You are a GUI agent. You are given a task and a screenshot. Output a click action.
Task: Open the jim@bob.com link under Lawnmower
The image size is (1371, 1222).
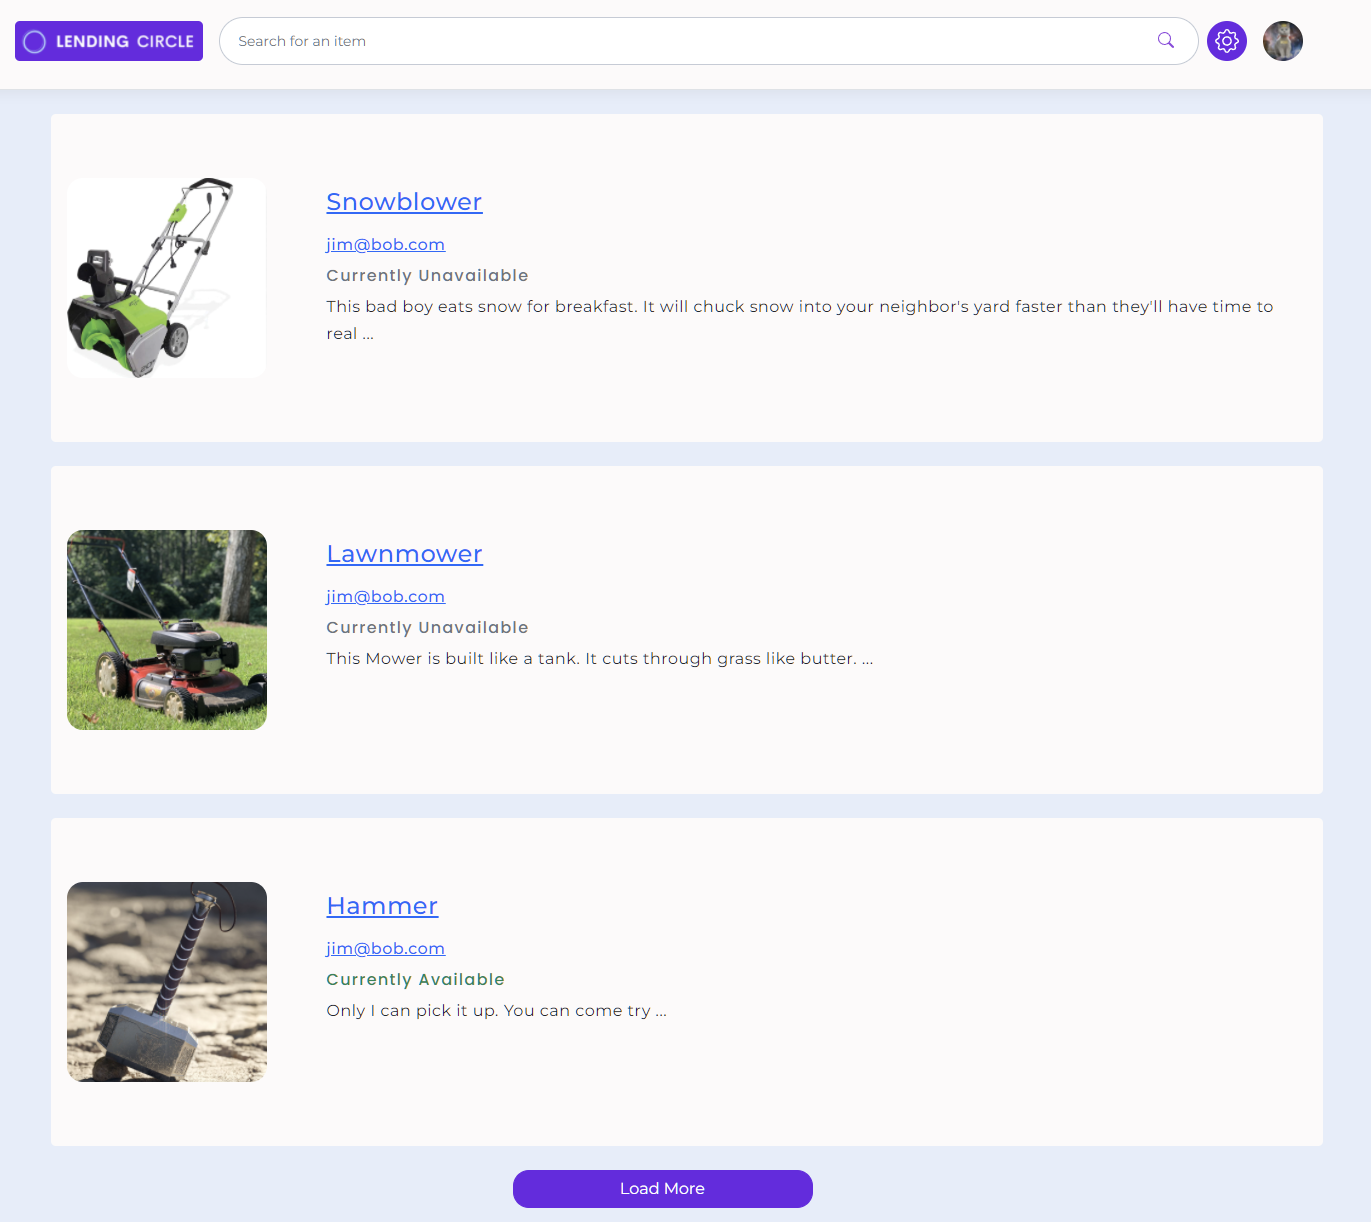(385, 597)
